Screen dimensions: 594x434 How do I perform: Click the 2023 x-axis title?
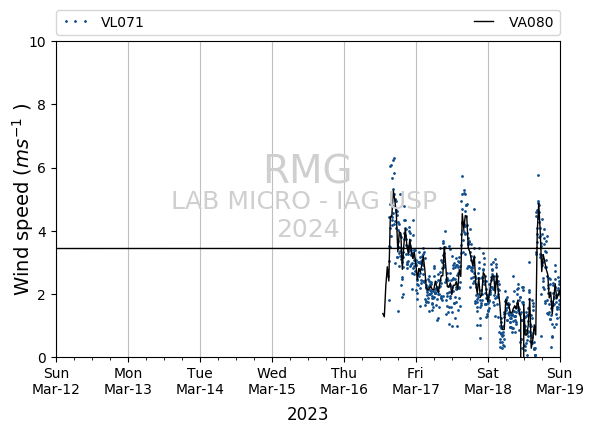[x=308, y=414]
